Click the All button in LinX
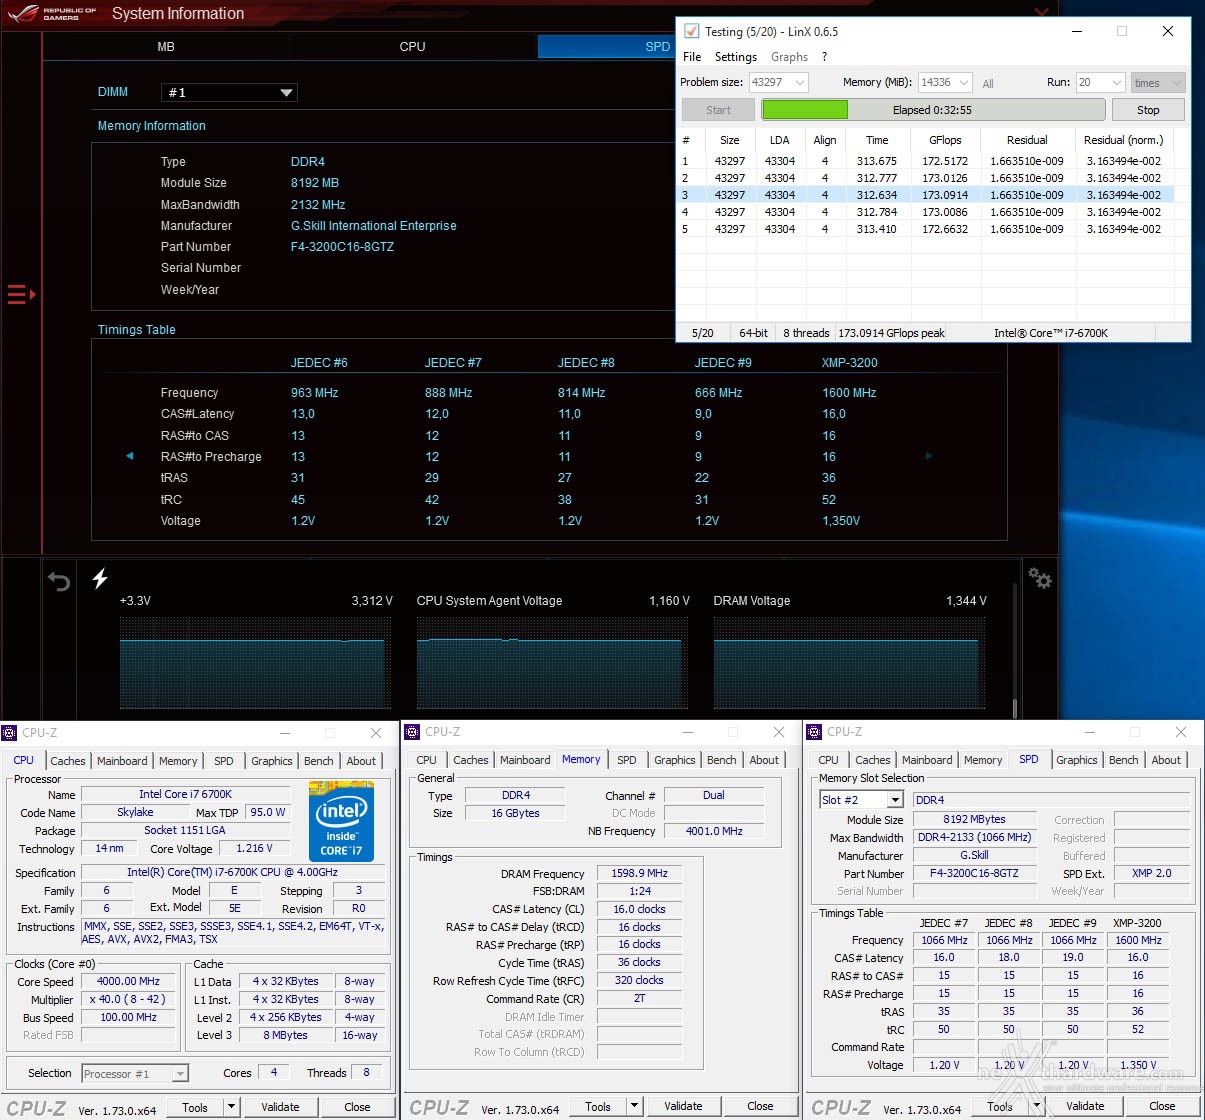This screenshot has width=1205, height=1120. pos(988,83)
